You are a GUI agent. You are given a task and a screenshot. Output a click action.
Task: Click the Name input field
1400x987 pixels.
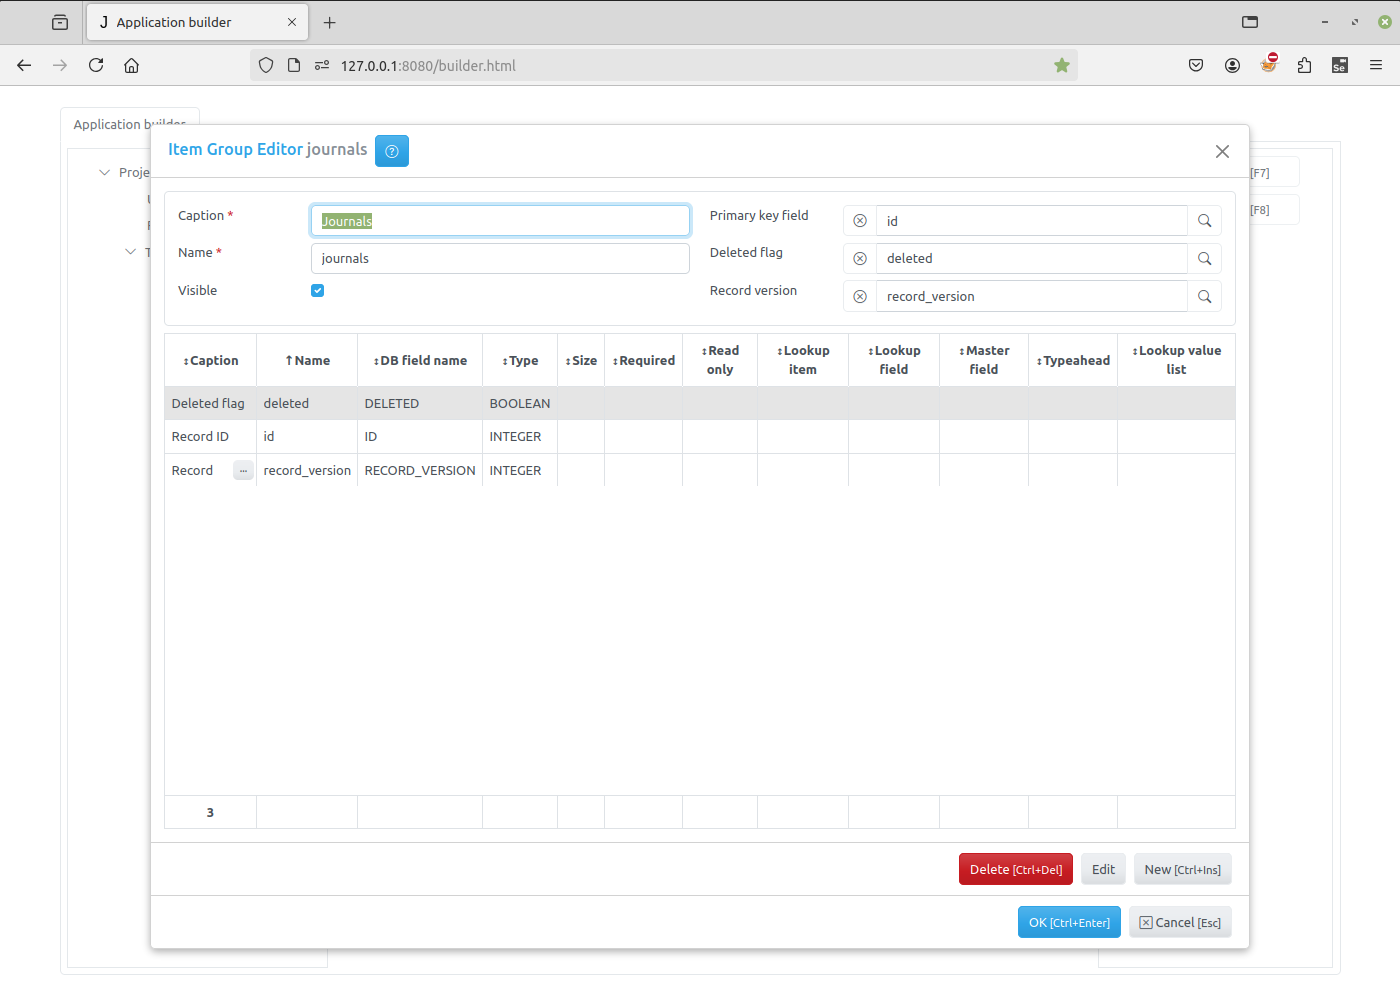[500, 259]
